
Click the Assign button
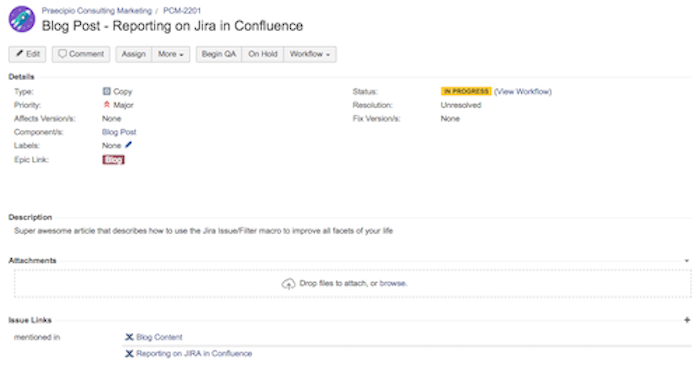134,54
